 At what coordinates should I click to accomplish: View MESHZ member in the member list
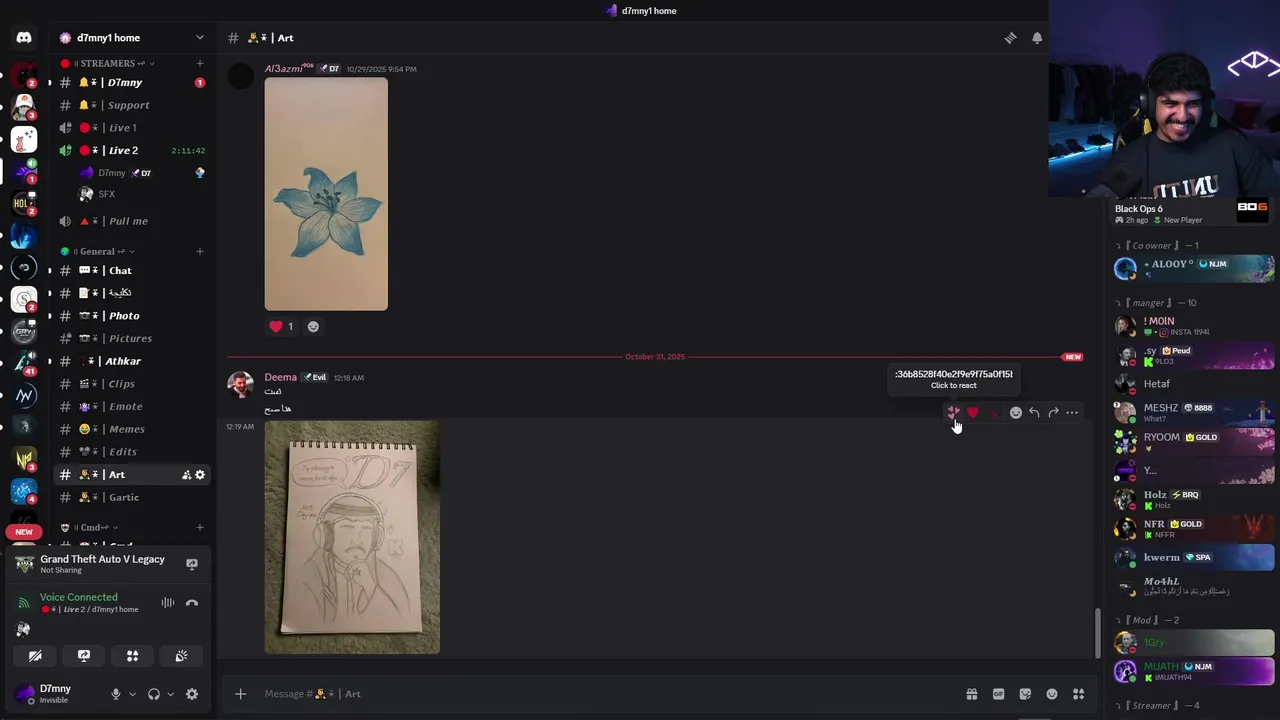pyautogui.click(x=1194, y=412)
